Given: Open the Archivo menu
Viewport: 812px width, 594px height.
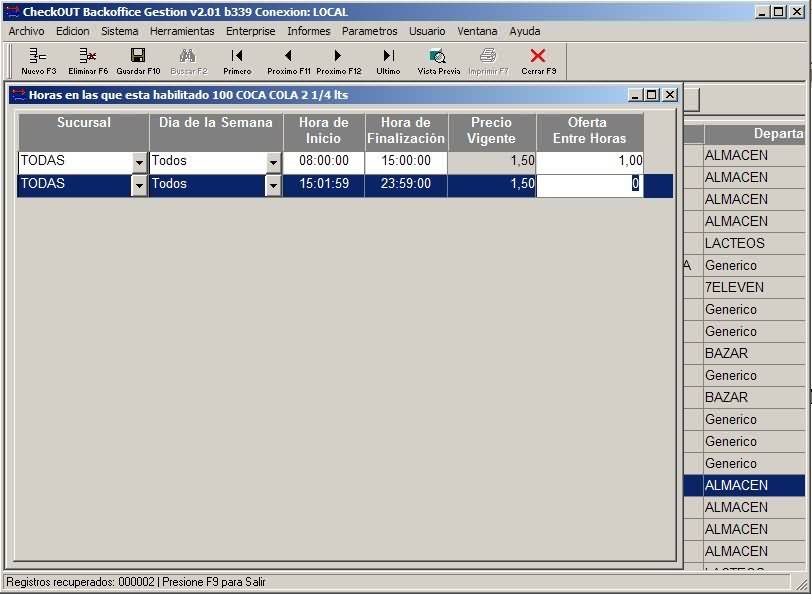Looking at the screenshot, I should 26,31.
